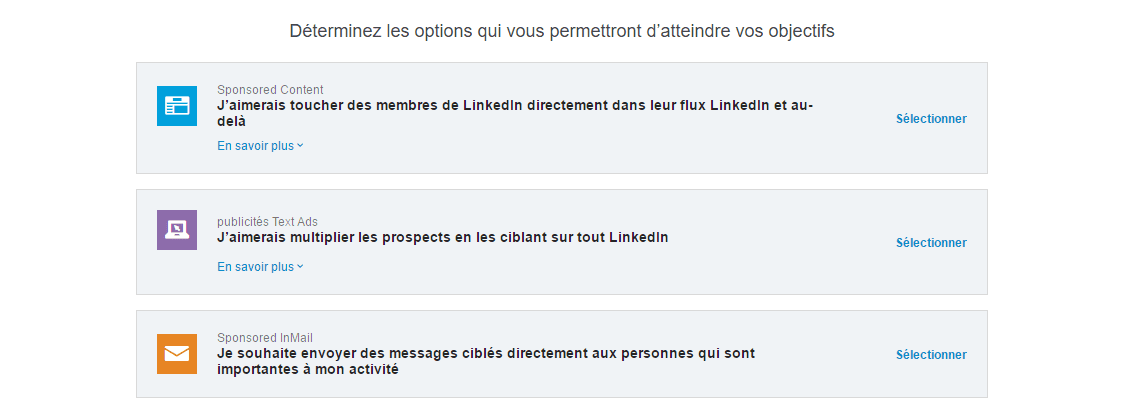Click the "J'aimerais multiplier les prospects" headline

click(x=443, y=237)
